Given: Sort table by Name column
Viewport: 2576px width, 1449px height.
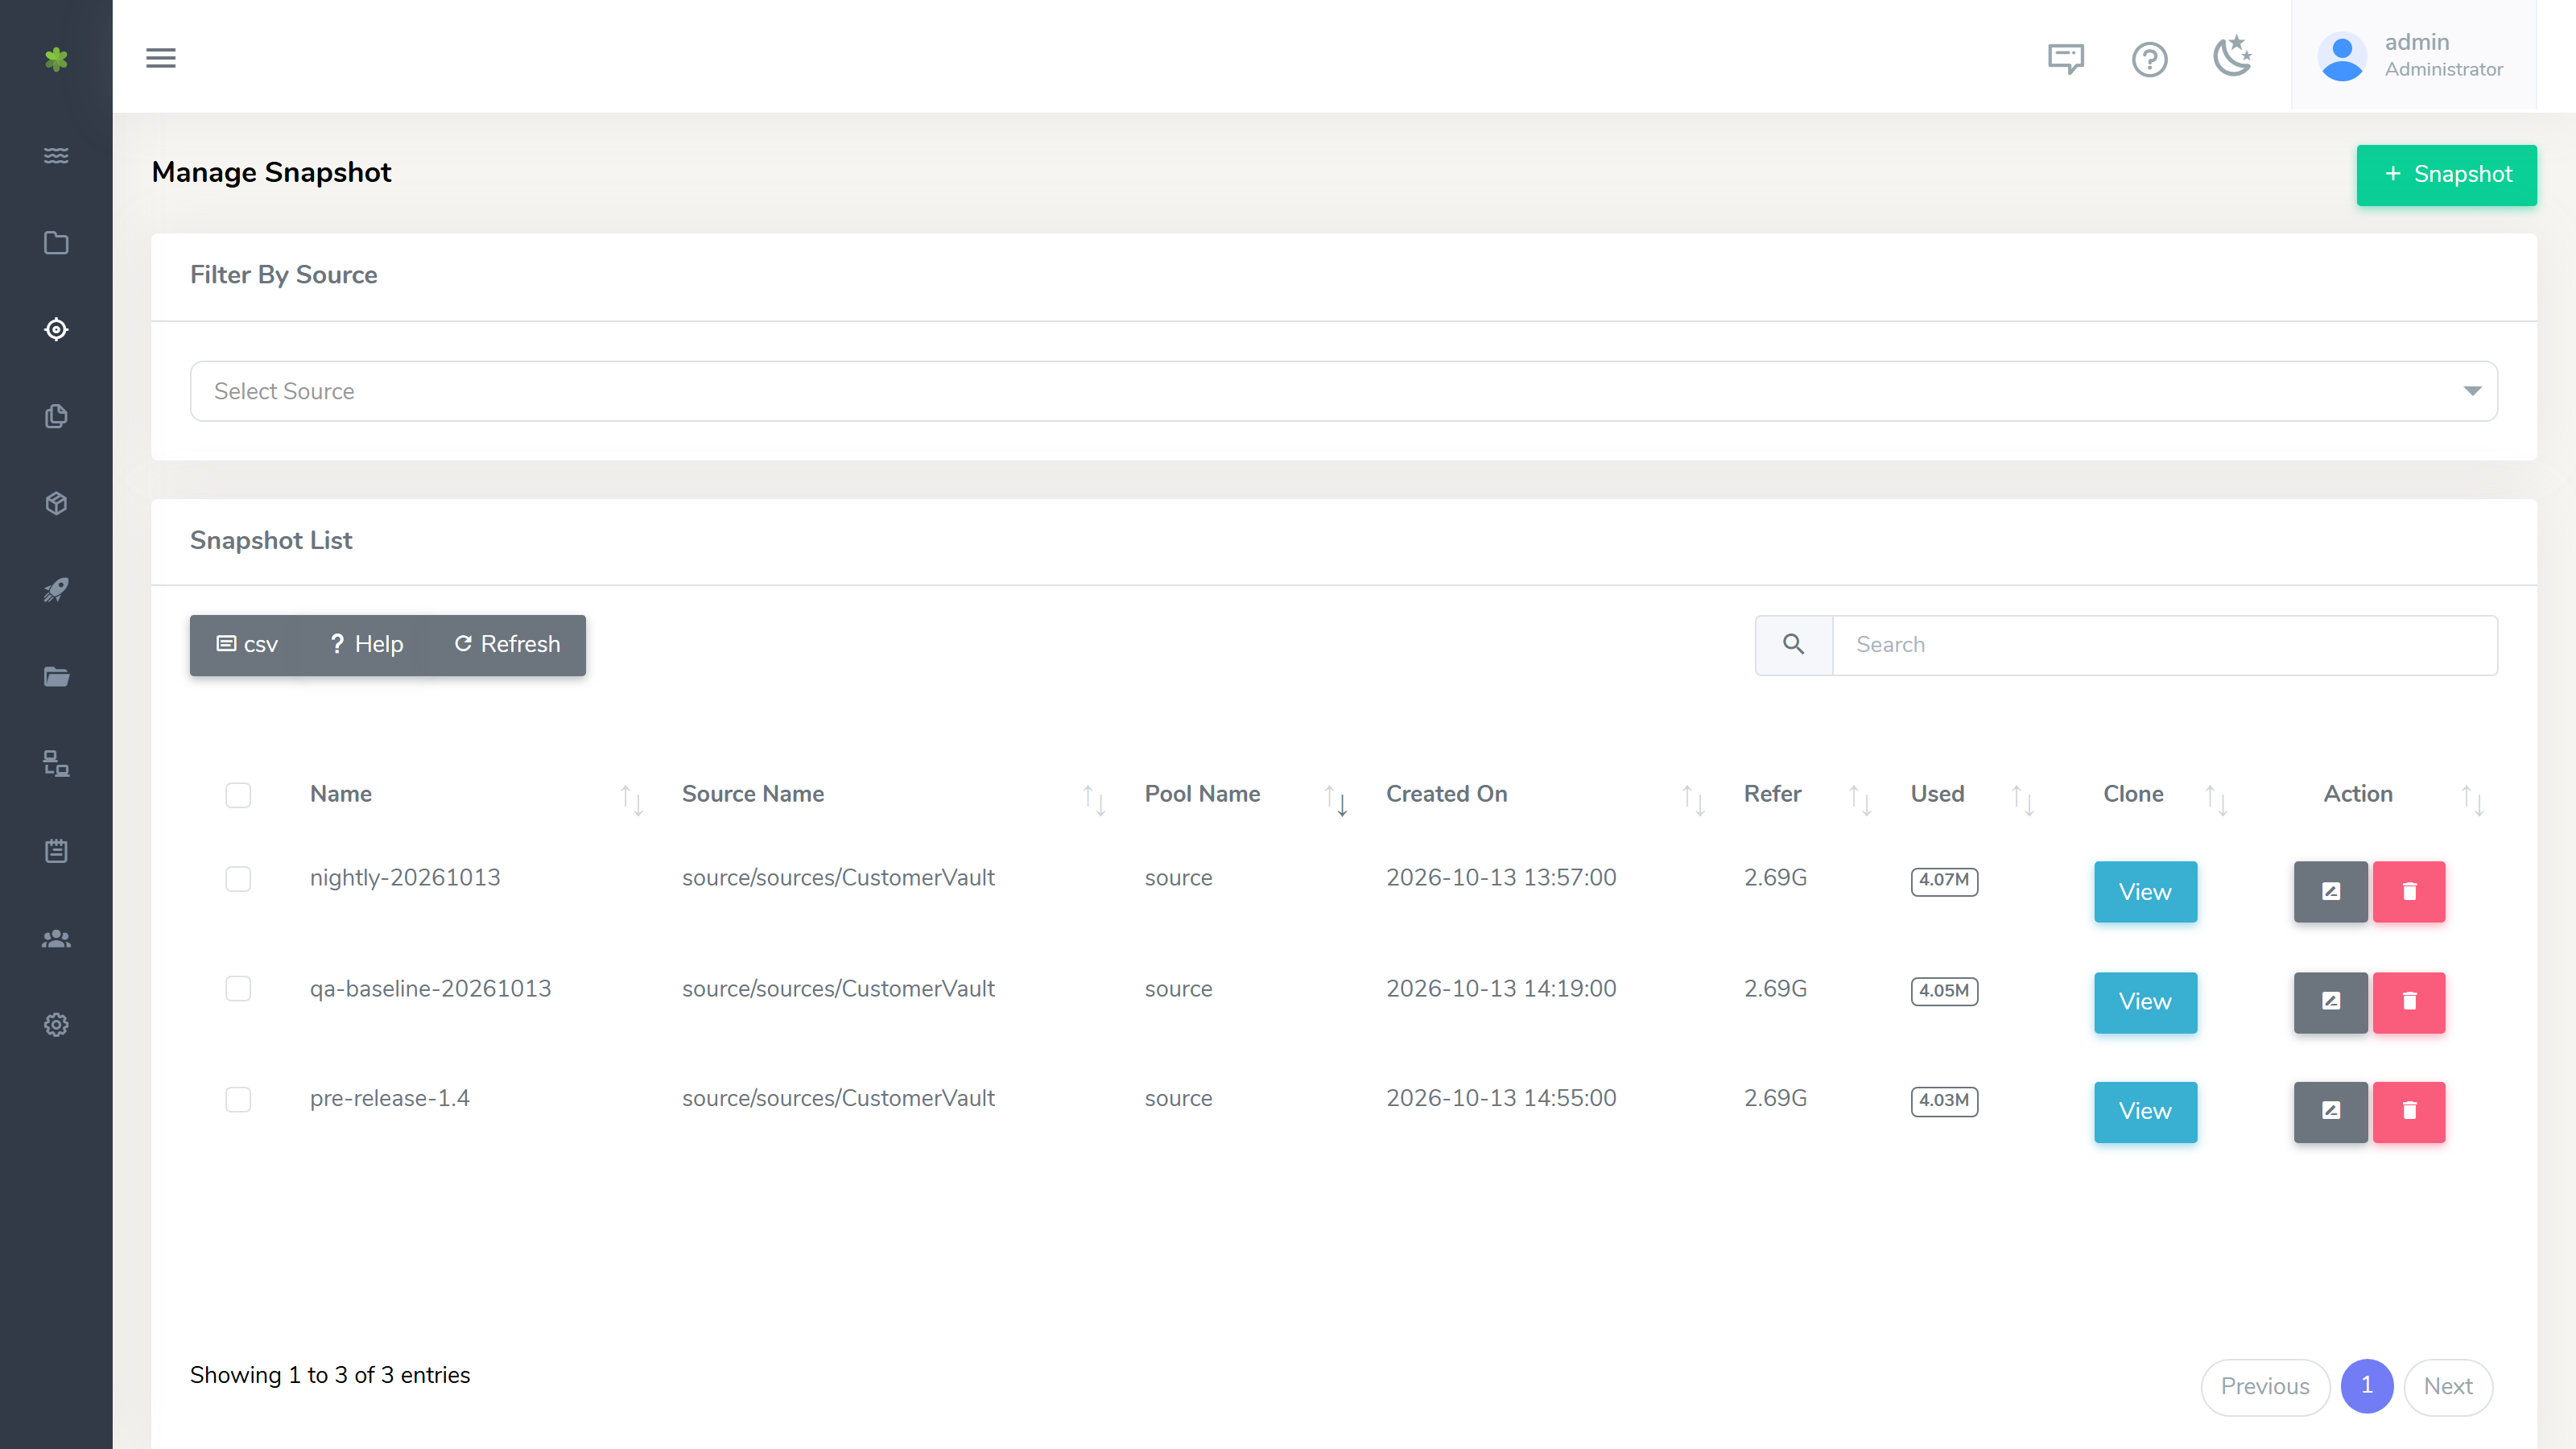Looking at the screenshot, I should click(x=631, y=799).
